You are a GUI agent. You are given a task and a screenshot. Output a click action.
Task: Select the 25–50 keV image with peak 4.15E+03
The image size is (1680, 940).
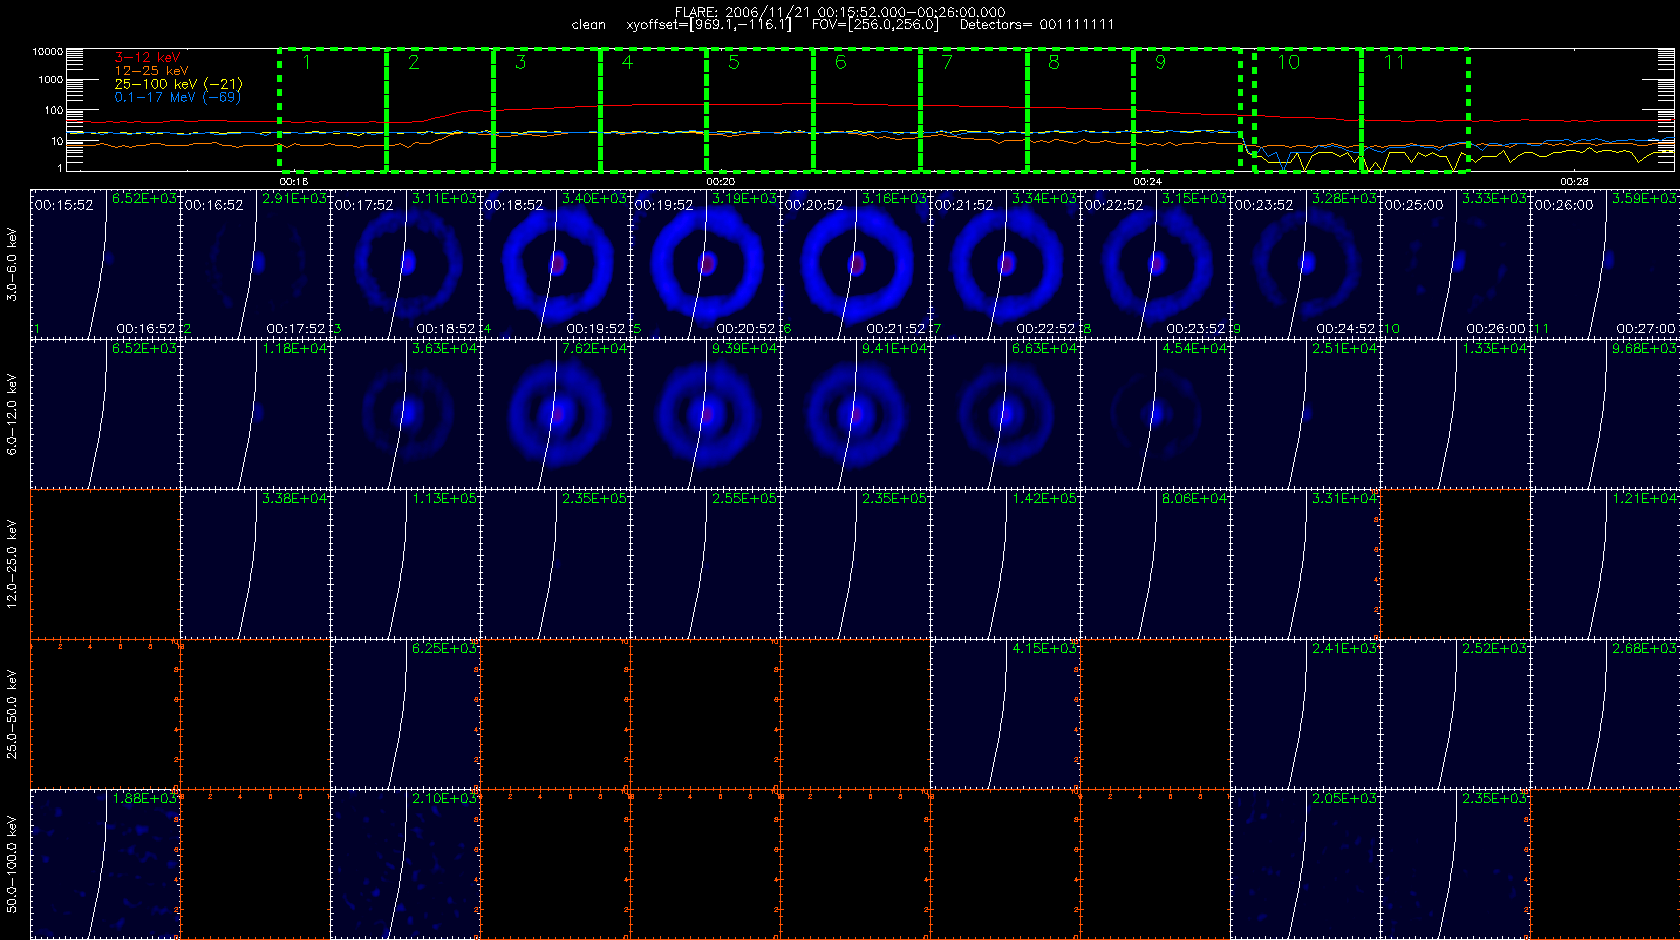tap(1005, 714)
